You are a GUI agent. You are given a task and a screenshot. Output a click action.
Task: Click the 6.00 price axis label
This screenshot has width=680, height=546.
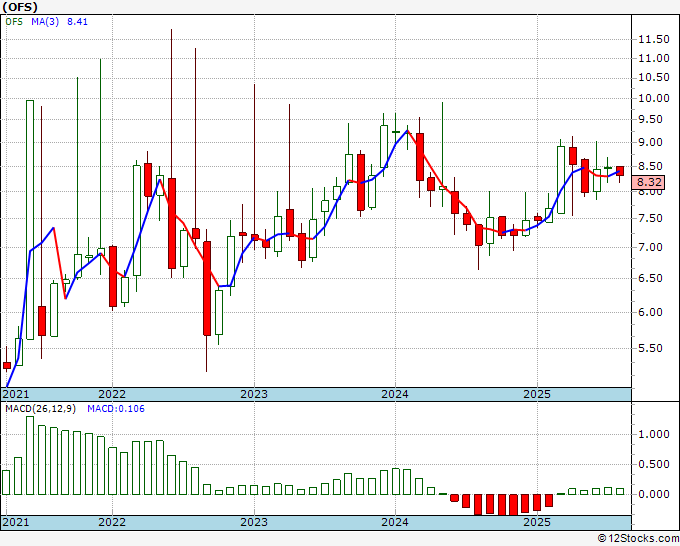coord(650,312)
